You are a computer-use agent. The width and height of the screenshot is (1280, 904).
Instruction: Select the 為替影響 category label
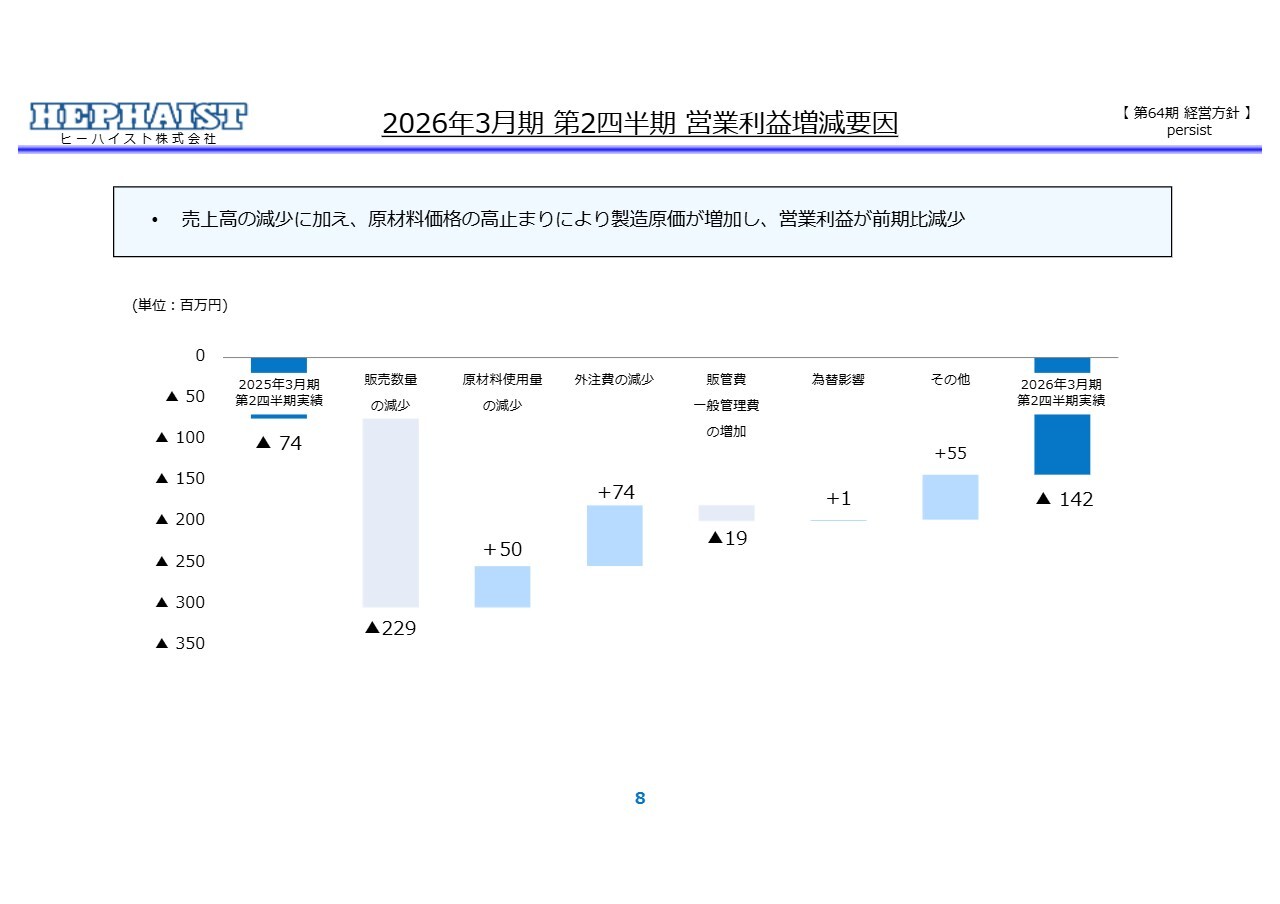pos(838,380)
